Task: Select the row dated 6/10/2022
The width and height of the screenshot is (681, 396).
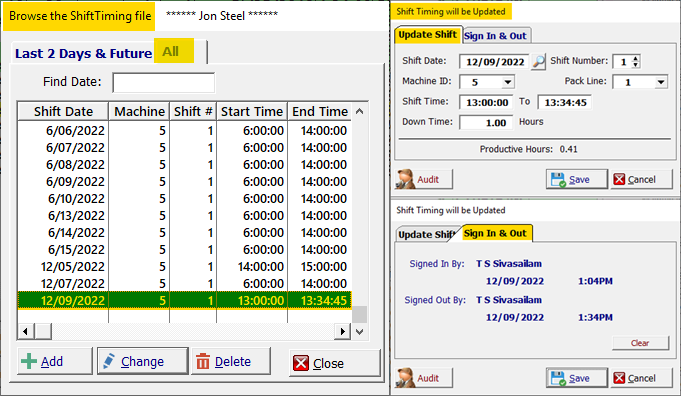Action: pyautogui.click(x=185, y=198)
